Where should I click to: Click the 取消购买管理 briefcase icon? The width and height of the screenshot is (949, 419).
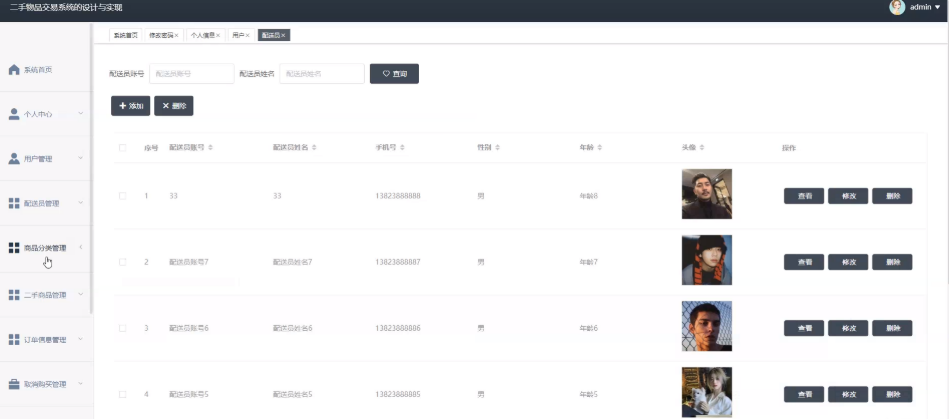pos(14,384)
